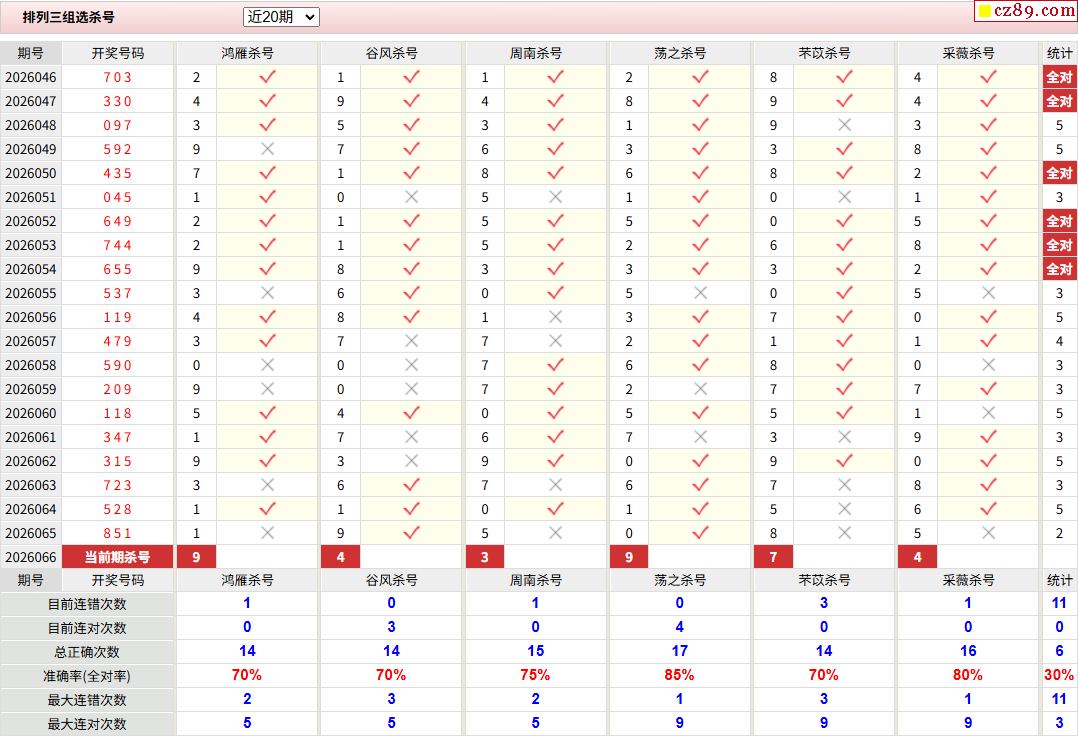Click 采薇杀号 cross mark in row 2026065

(988, 533)
